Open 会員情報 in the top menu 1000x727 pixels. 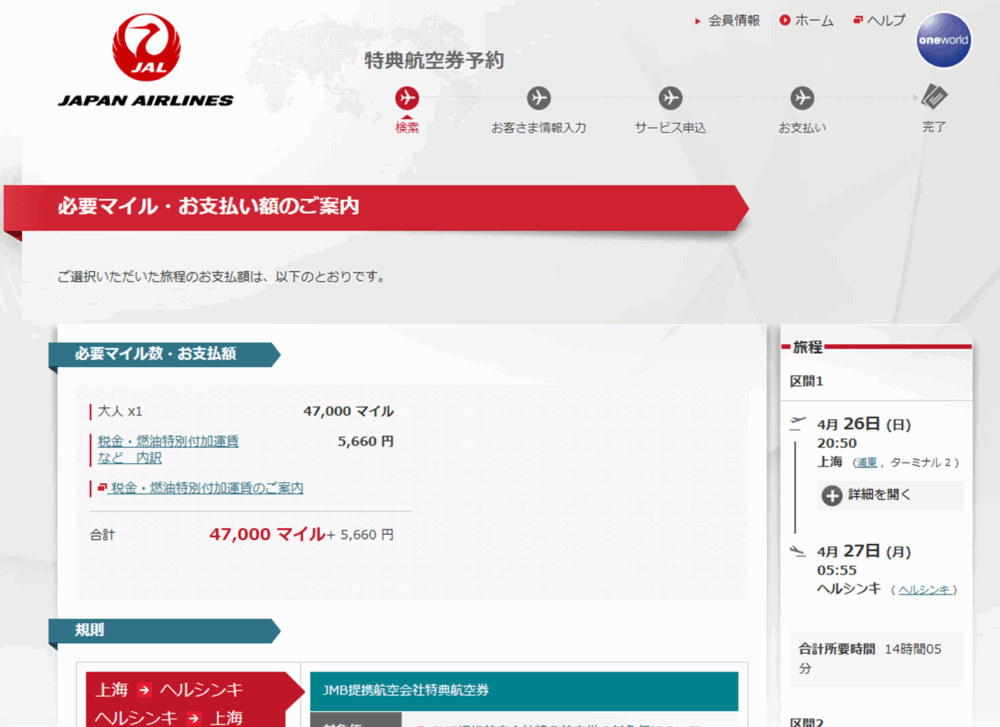(x=733, y=20)
